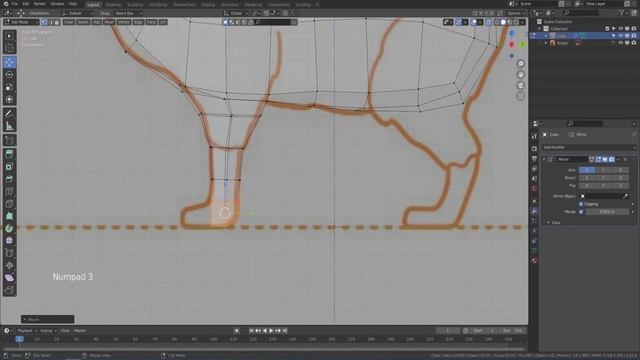Open the Edit menu
This screenshot has height=360, width=640.
(x=26, y=4)
